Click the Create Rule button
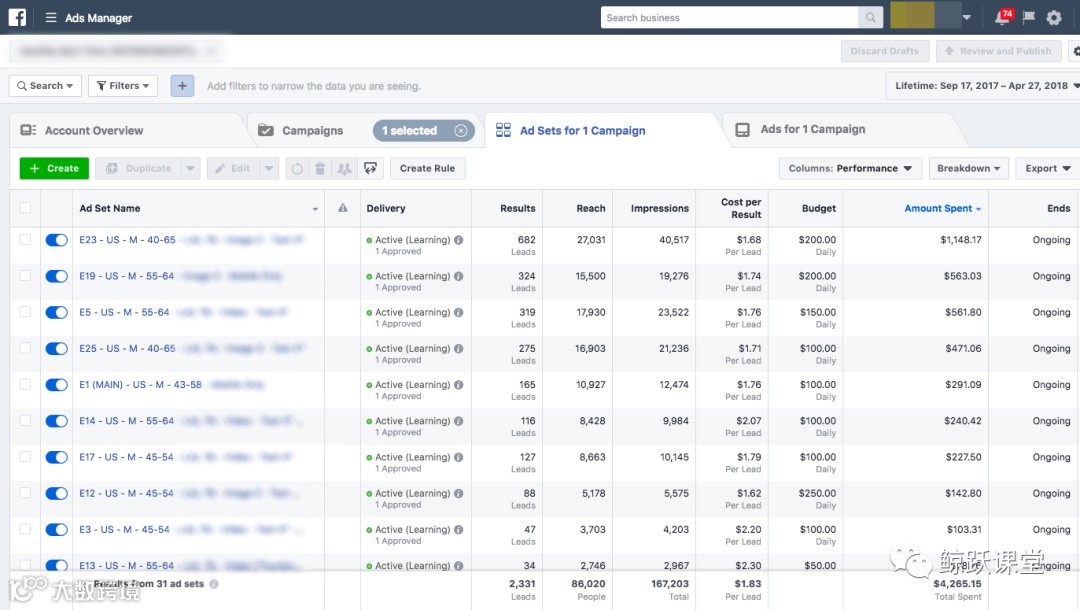 428,168
